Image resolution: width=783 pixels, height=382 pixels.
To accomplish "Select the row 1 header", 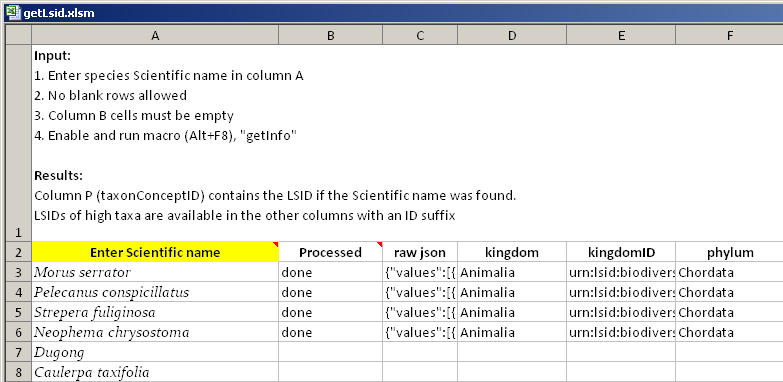I will (18, 143).
